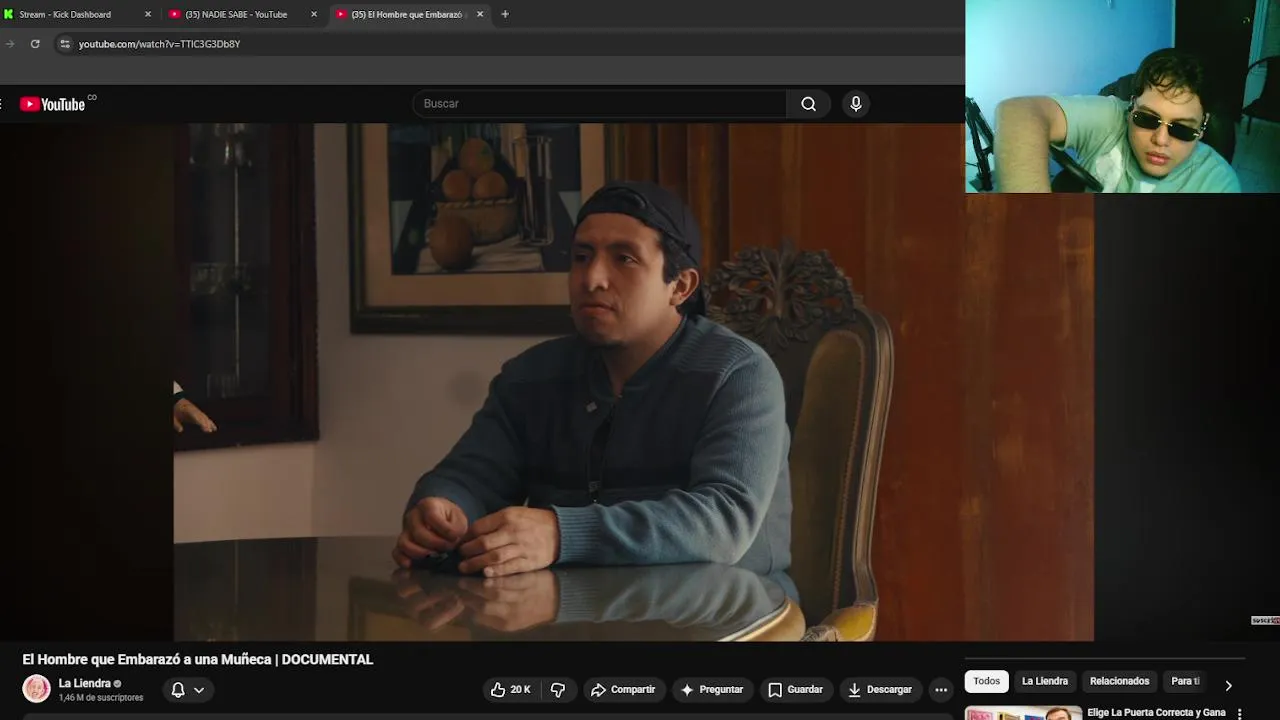Expand notification options dropdown arrow
Image resolution: width=1280 pixels, height=720 pixels.
tap(199, 690)
